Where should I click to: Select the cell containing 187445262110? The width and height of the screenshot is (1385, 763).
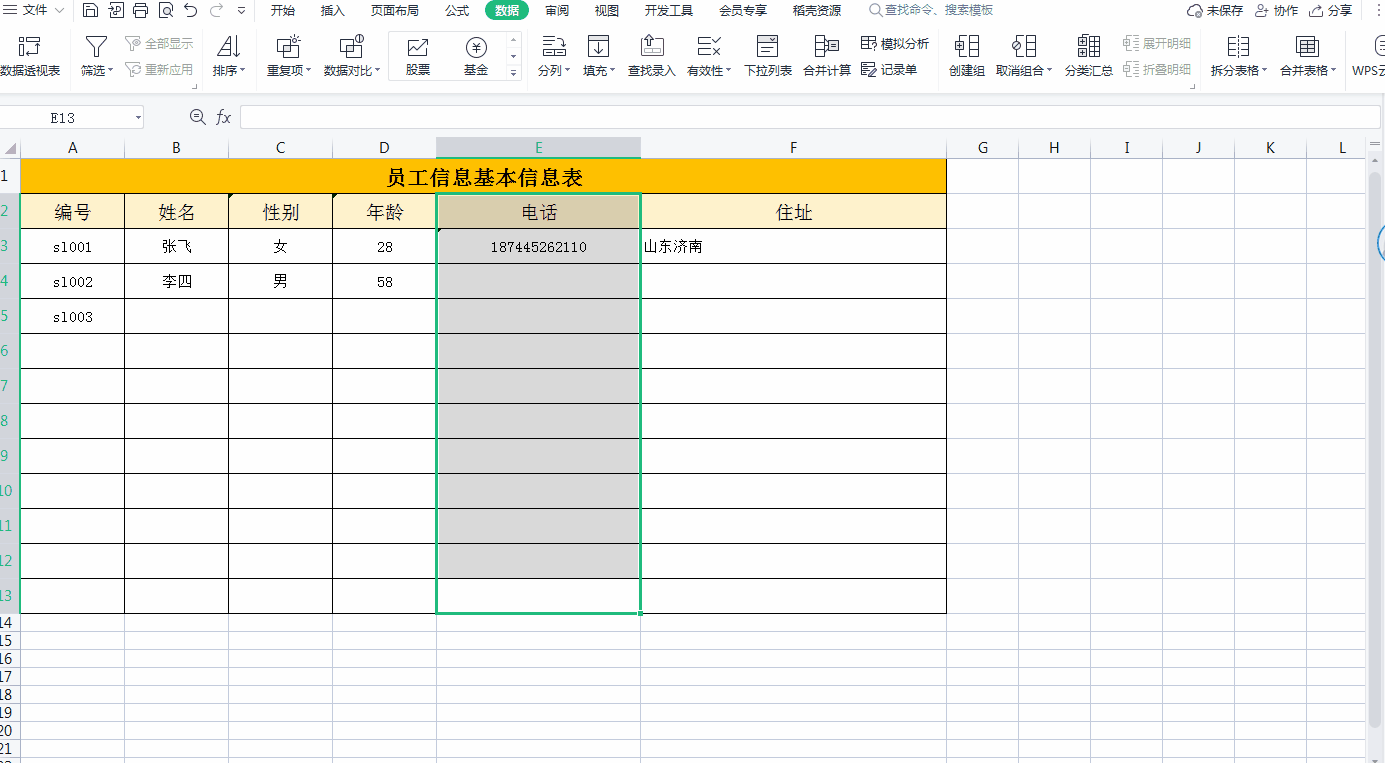click(x=538, y=246)
